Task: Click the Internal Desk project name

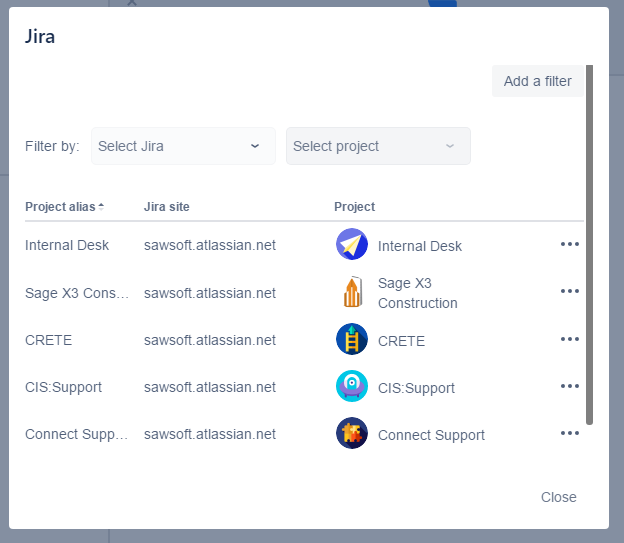Action: click(420, 246)
